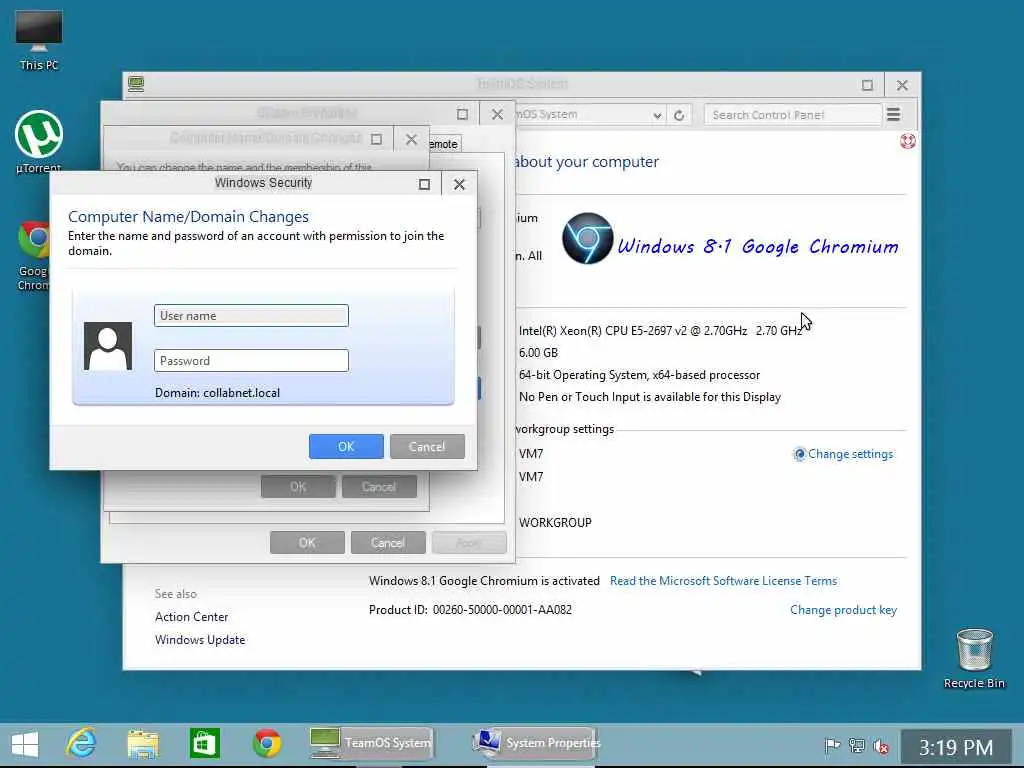This screenshot has height=768, width=1024.
Task: Maximize the Windows Security dialog
Action: coord(424,184)
